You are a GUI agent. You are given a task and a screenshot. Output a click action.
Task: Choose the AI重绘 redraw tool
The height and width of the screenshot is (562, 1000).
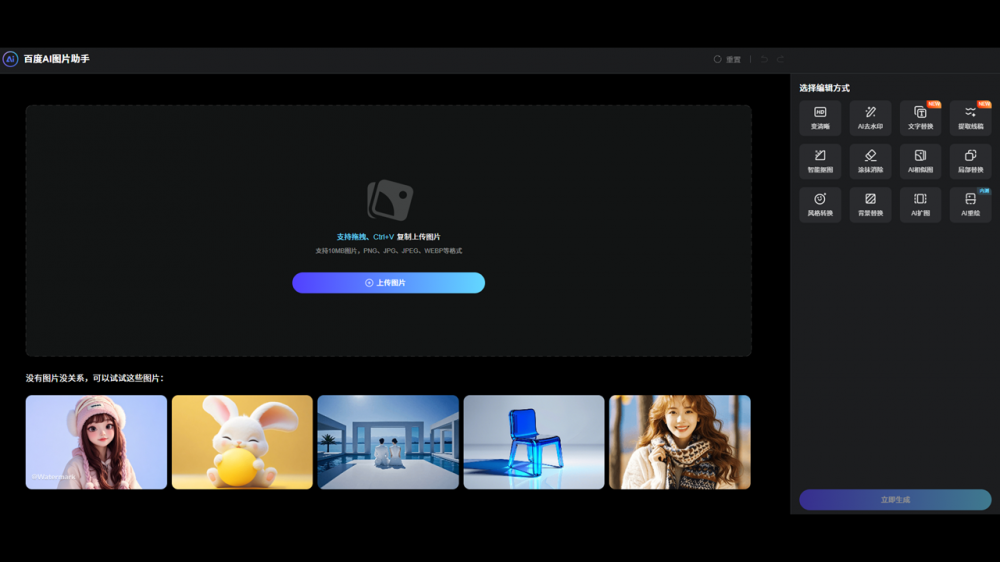970,204
